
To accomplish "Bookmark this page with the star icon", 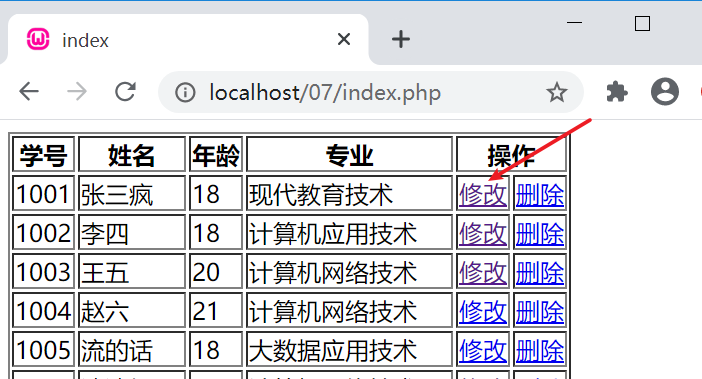I will [556, 92].
